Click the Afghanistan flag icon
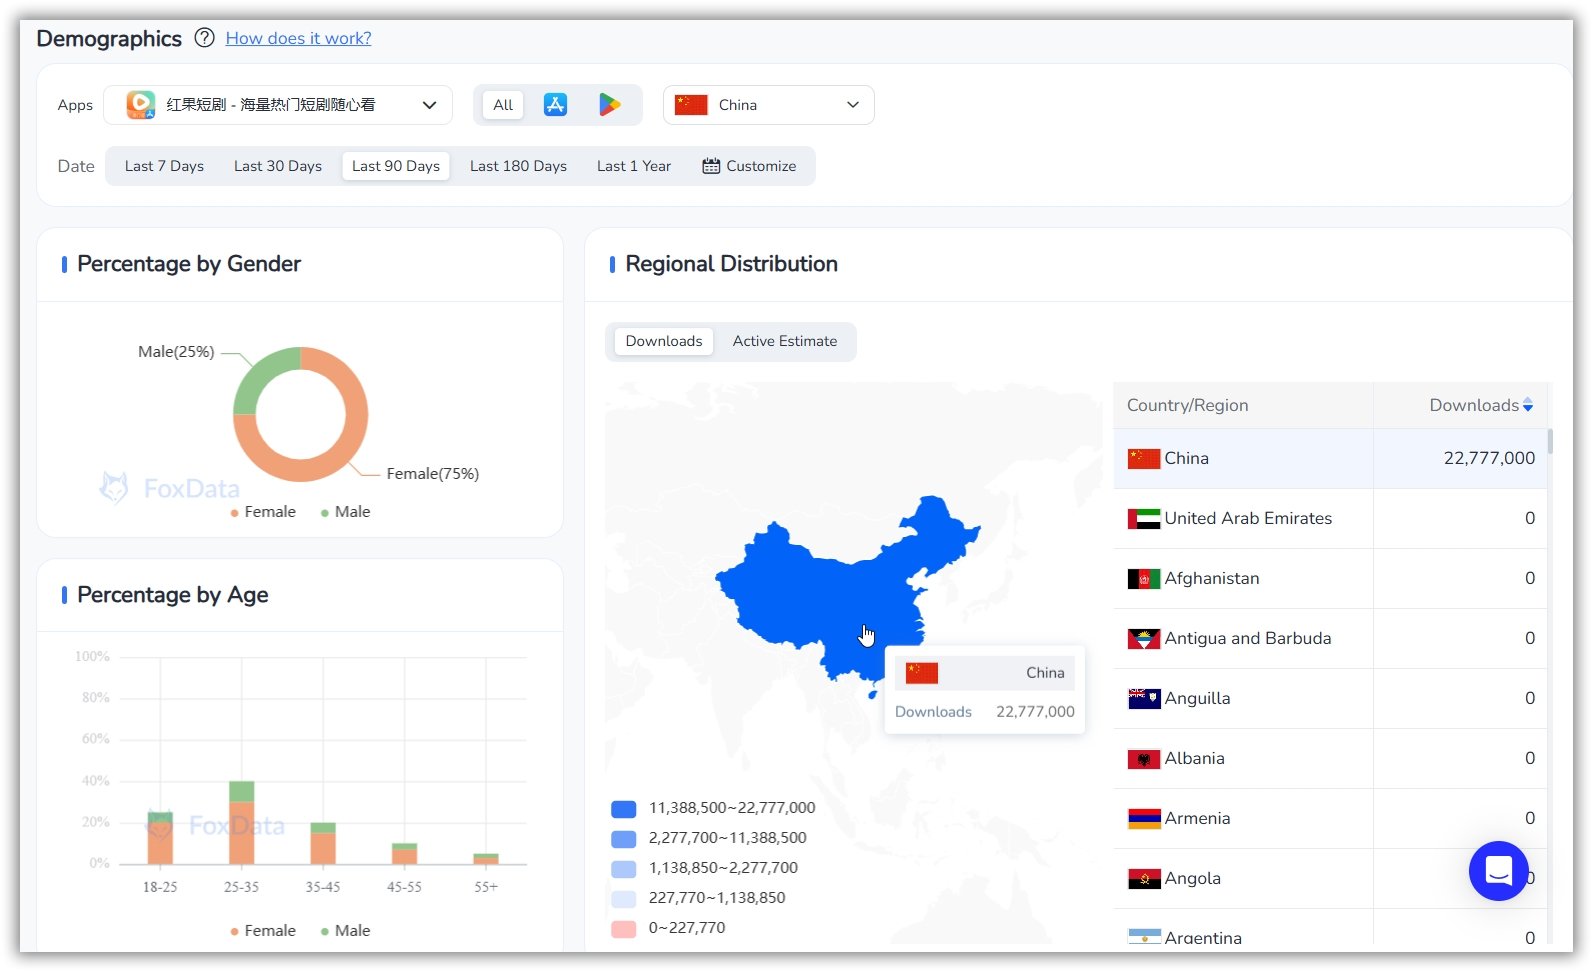 coord(1144,579)
